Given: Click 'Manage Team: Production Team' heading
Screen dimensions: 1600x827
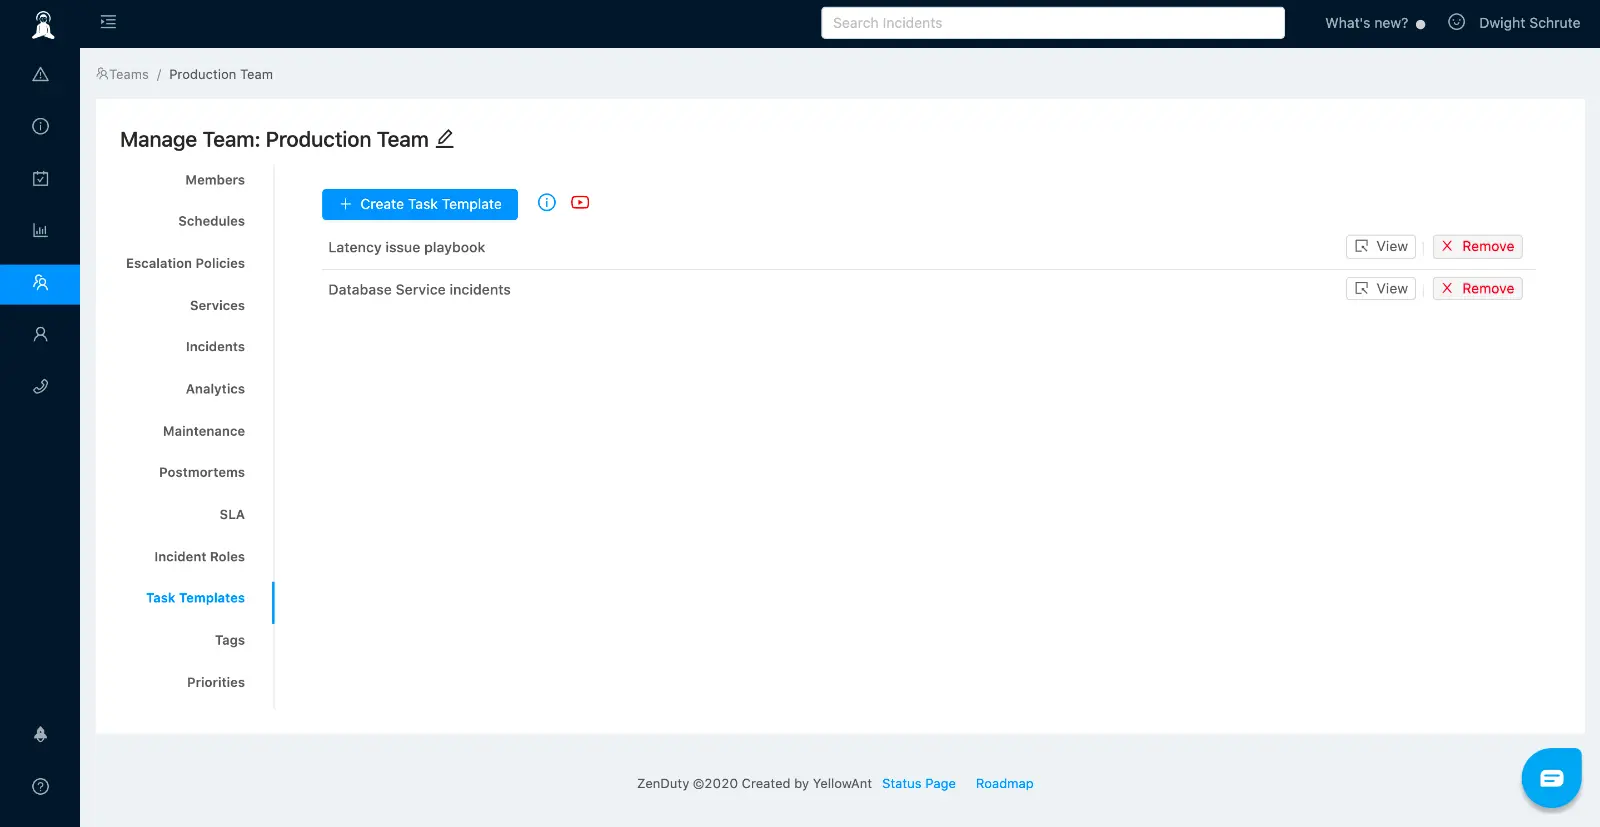Looking at the screenshot, I should [274, 139].
